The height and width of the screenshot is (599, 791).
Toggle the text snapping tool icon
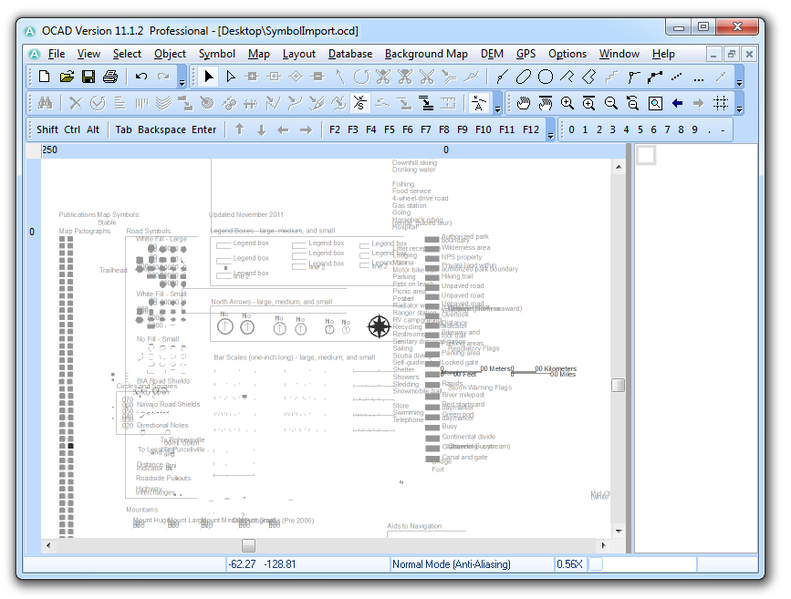478,103
